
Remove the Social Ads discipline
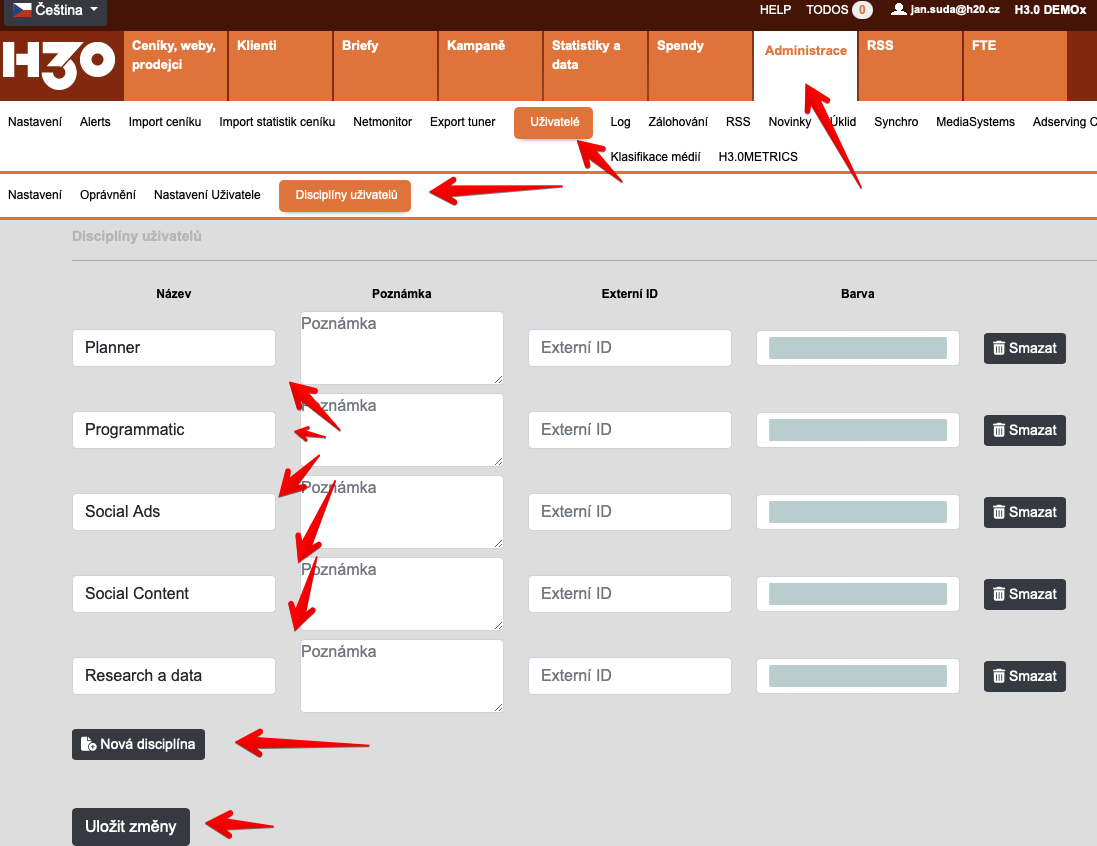point(1024,512)
